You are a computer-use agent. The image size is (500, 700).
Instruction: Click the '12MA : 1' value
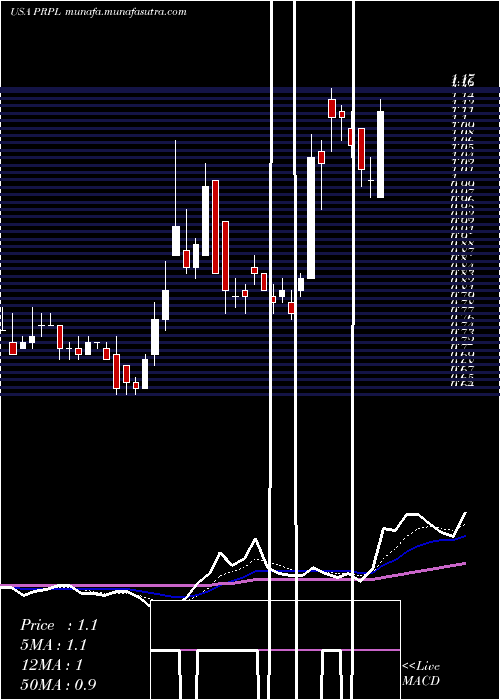coord(52,665)
